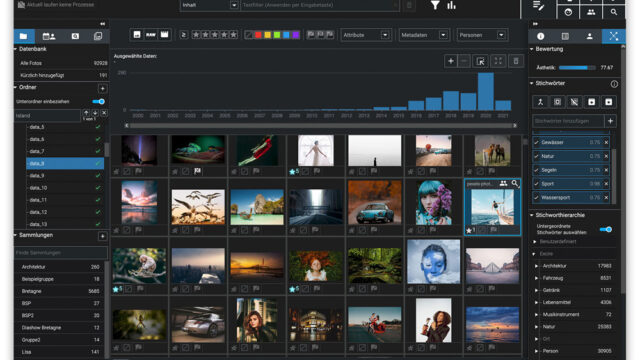Open the Metadaten dropdown
This screenshot has width=640, height=360.
[424, 35]
